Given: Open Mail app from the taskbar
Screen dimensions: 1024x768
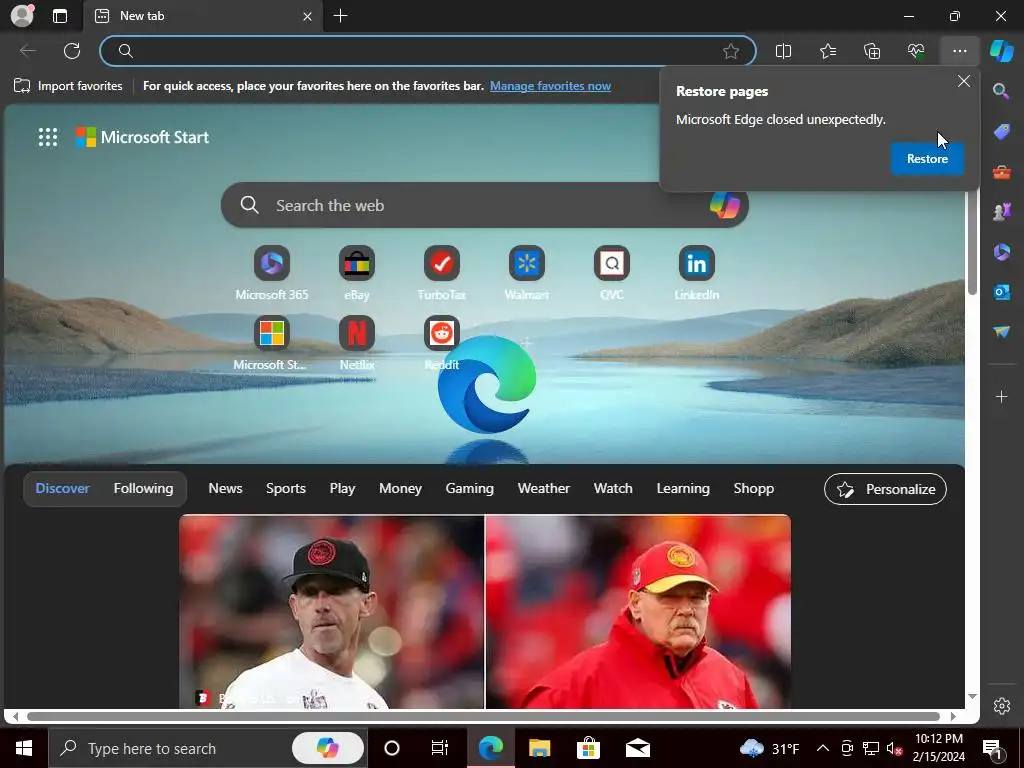Looking at the screenshot, I should [x=637, y=748].
